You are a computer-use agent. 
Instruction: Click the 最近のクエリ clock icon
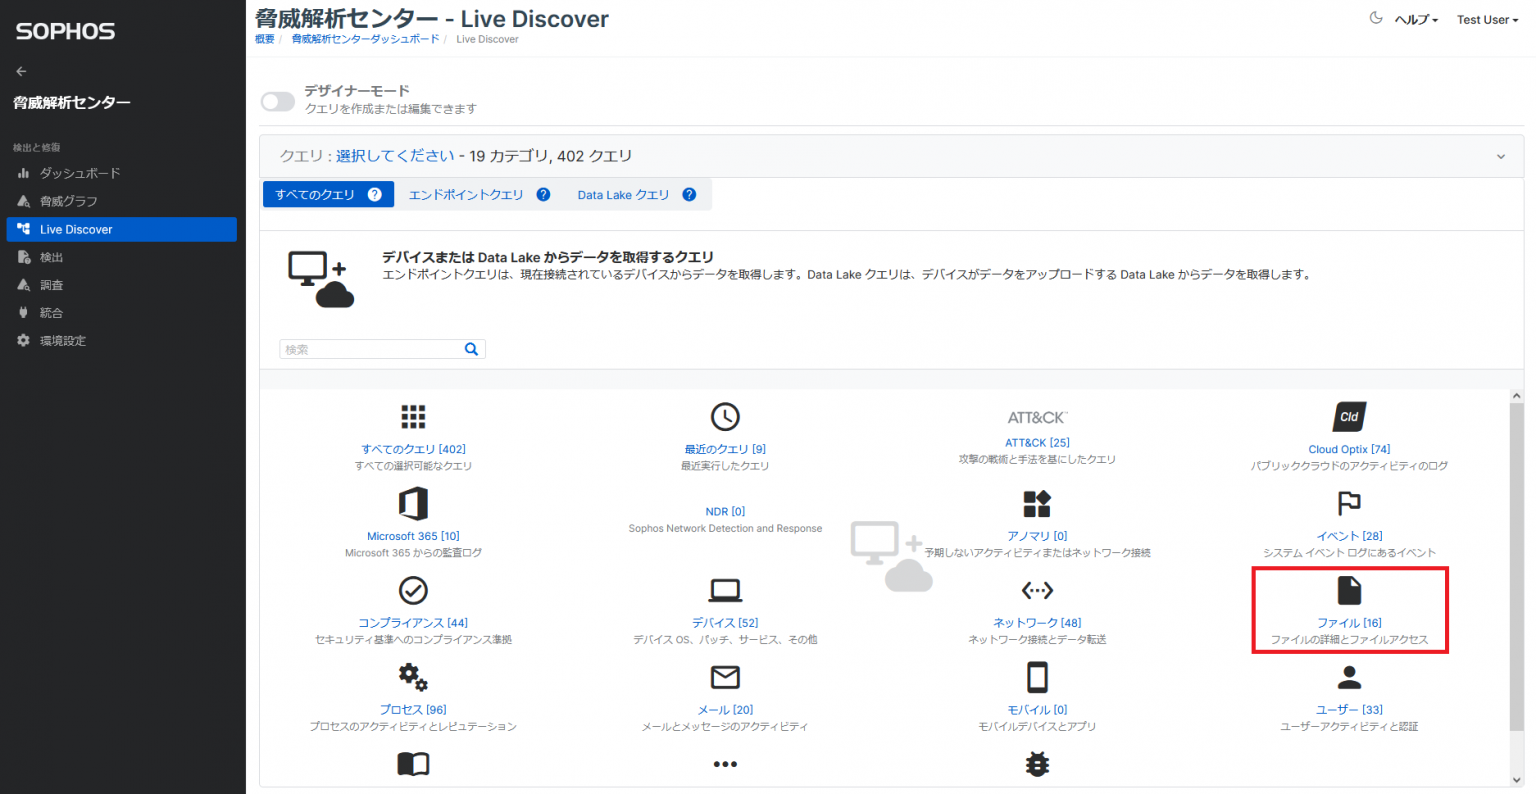point(725,417)
